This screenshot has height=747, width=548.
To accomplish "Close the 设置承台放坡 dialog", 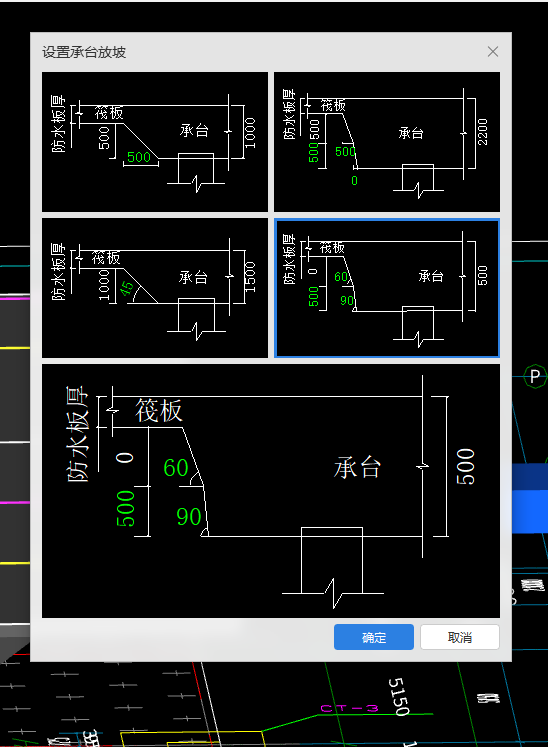I will click(x=493, y=51).
